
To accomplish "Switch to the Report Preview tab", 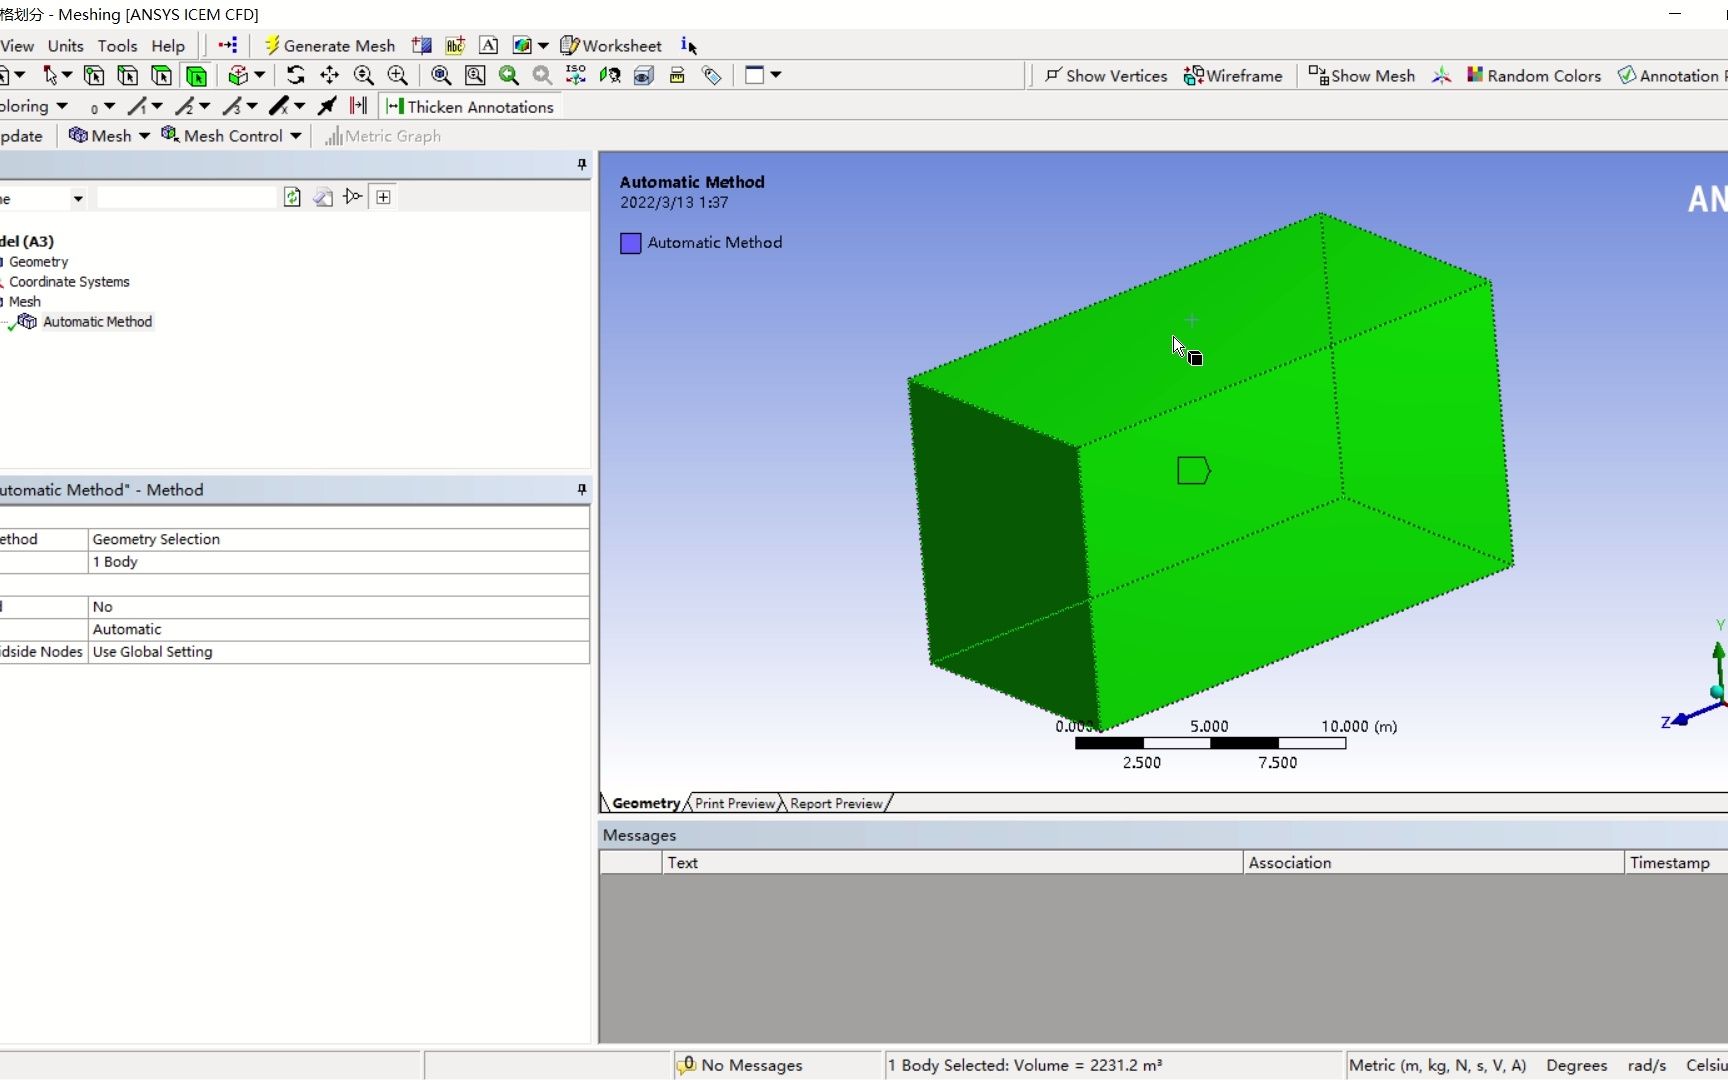I will pyautogui.click(x=836, y=803).
